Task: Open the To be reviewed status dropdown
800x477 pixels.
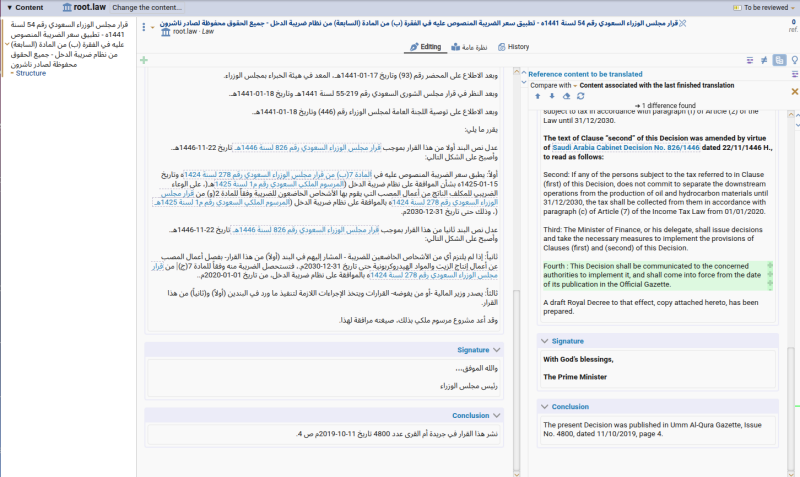Action: 764,8
